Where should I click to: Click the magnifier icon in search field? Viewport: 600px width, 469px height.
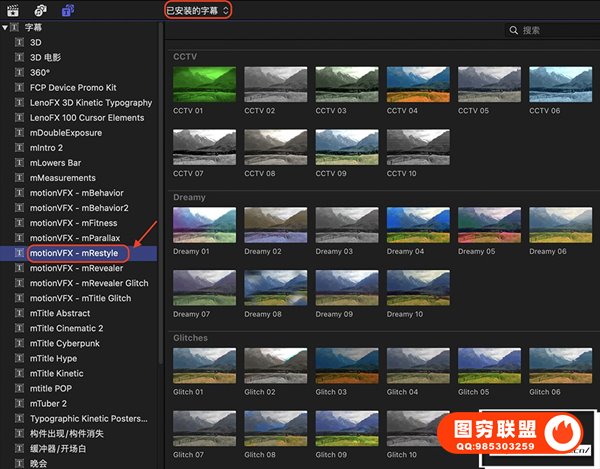click(x=514, y=32)
